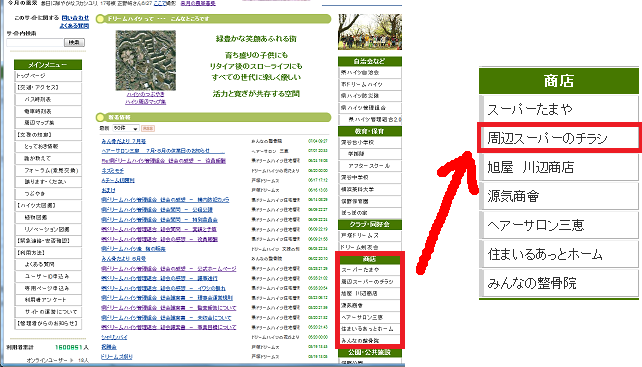Click the small button beside the 50件 dropdown
Image resolution: width=642 pixels, height=367 pixels.
tap(147, 129)
